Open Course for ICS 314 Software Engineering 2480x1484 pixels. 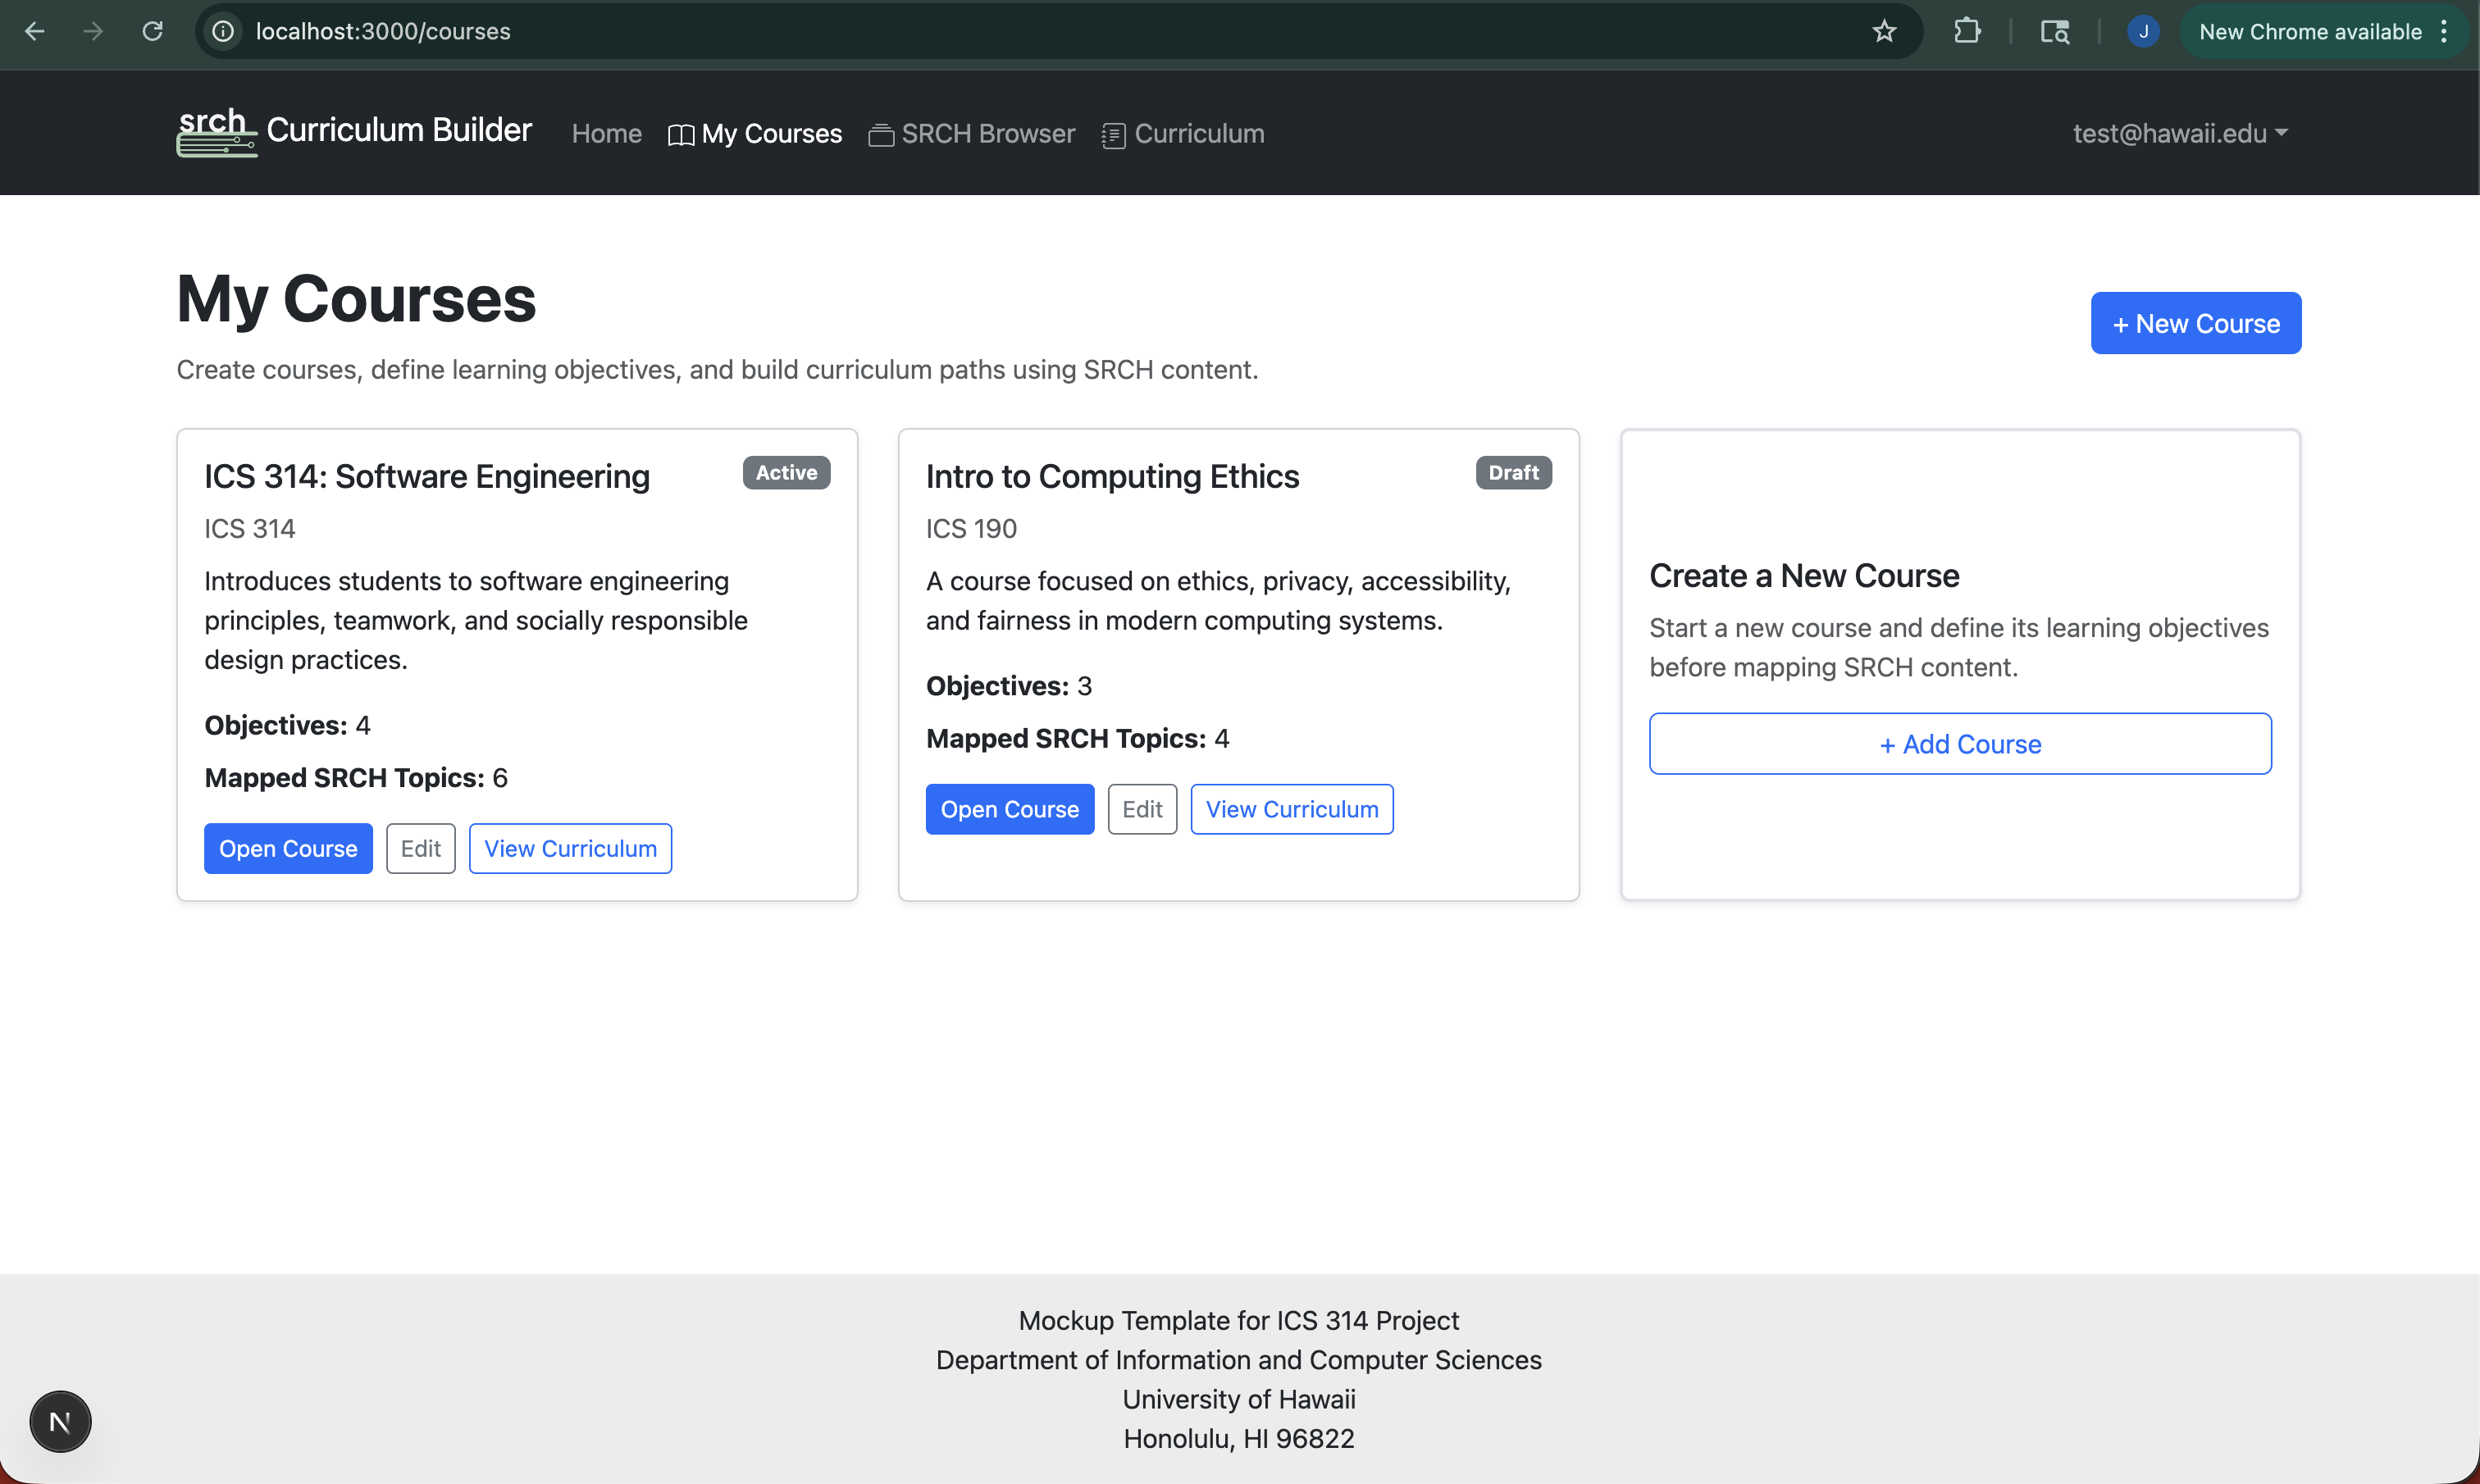point(288,848)
